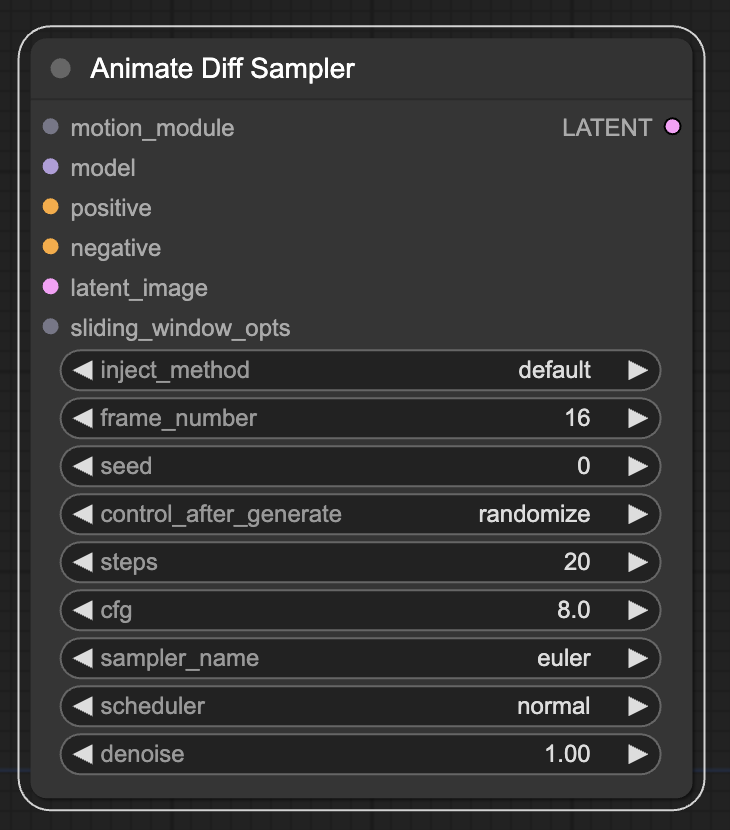Click the orange negative input socket
Screen dimensions: 730x830
(51, 248)
